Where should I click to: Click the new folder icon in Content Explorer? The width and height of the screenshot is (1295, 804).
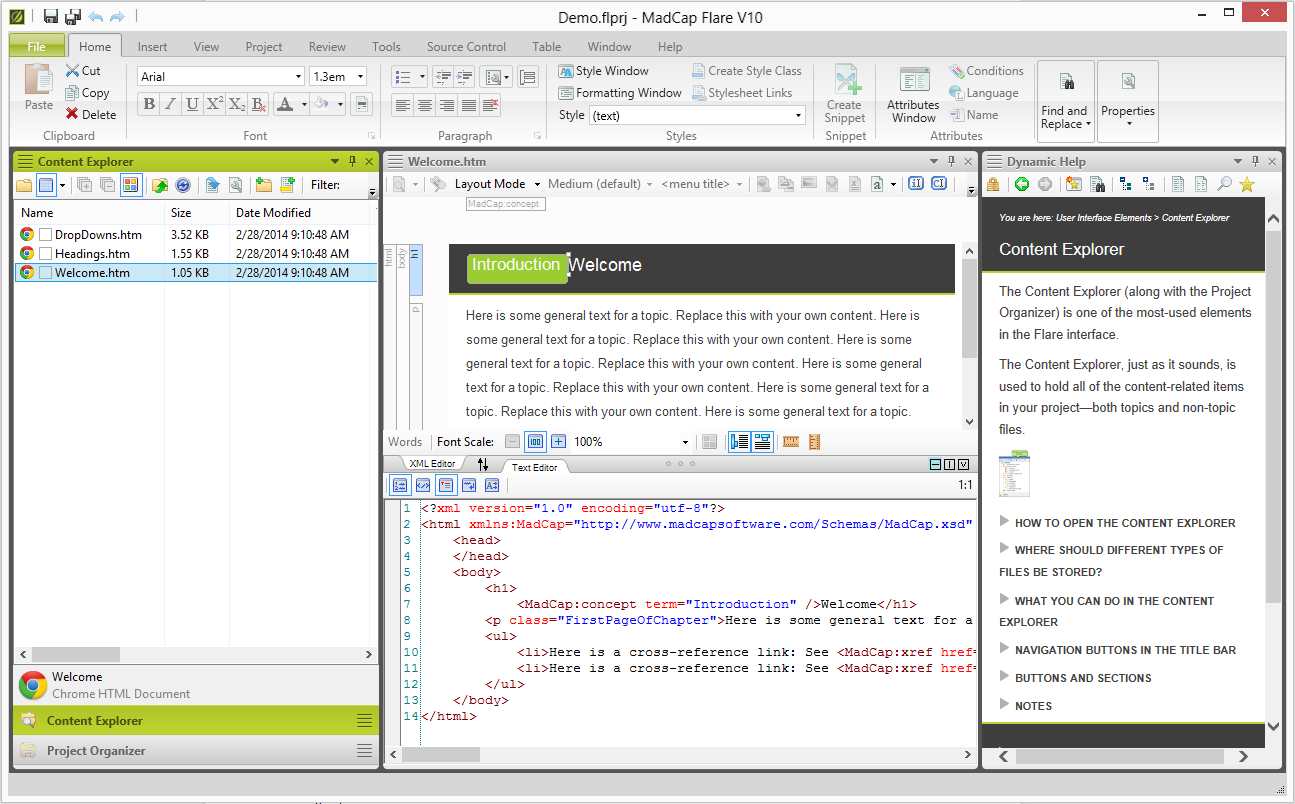263,185
